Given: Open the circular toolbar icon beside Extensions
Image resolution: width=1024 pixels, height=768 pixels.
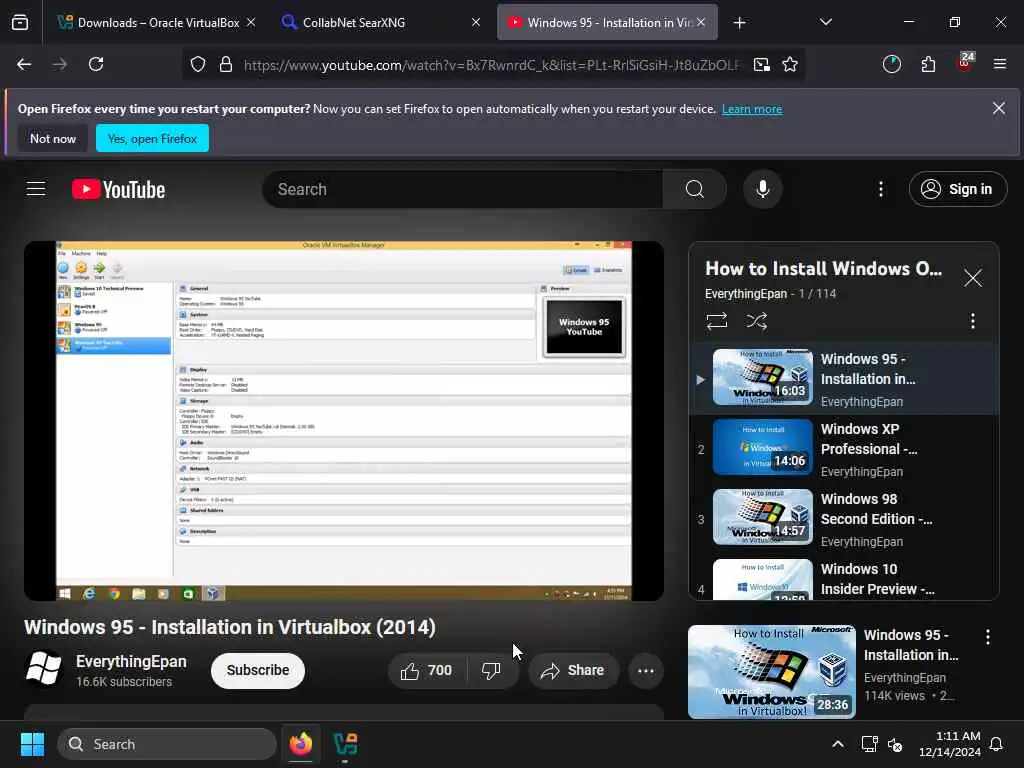Looking at the screenshot, I should pyautogui.click(x=891, y=64).
